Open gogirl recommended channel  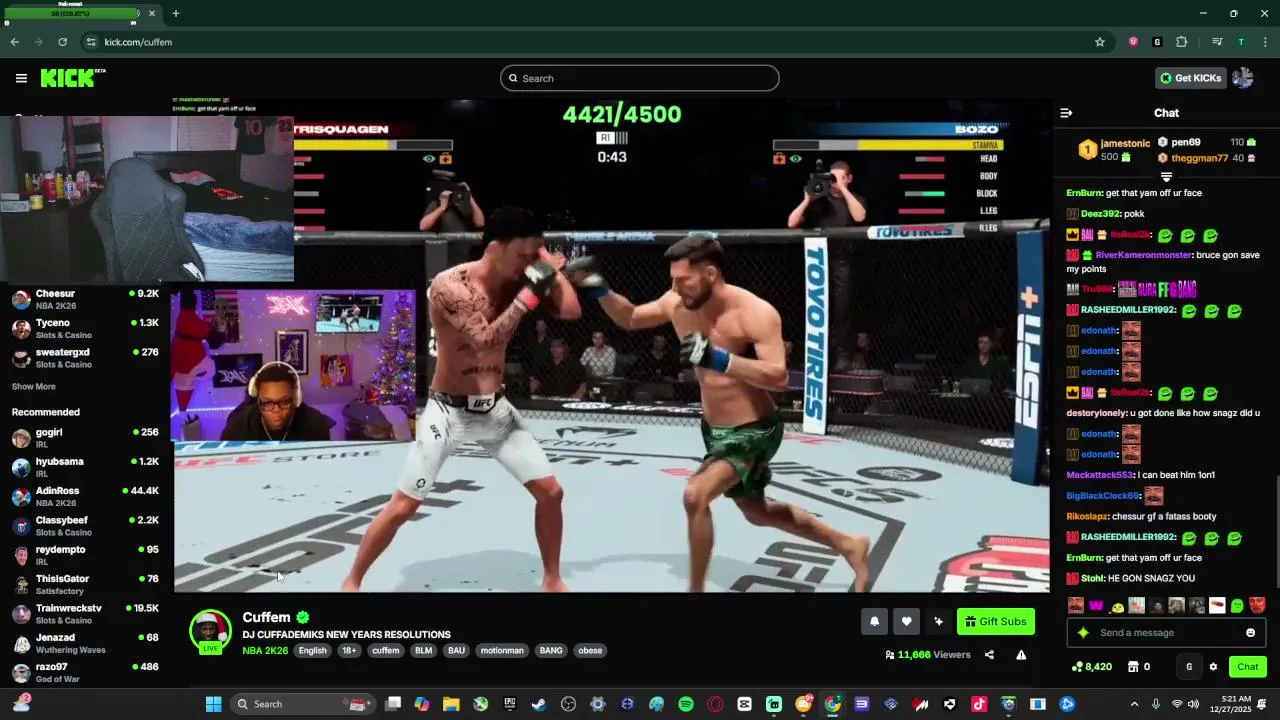pyautogui.click(x=85, y=438)
